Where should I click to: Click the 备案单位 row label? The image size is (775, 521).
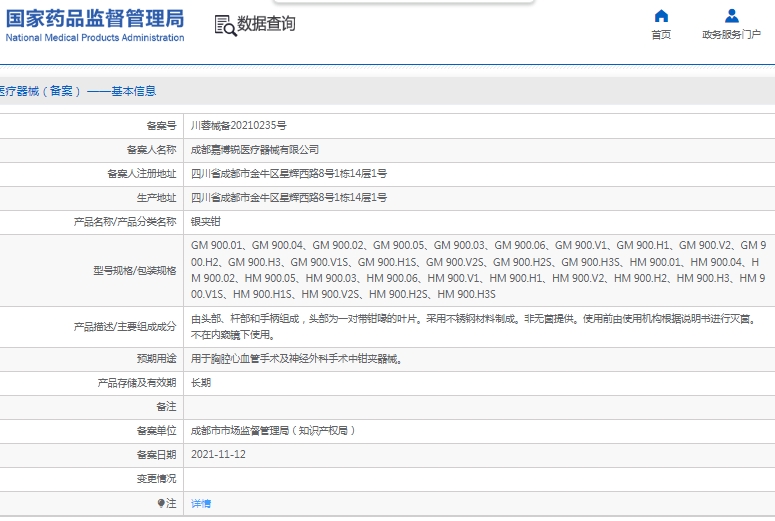[156, 431]
